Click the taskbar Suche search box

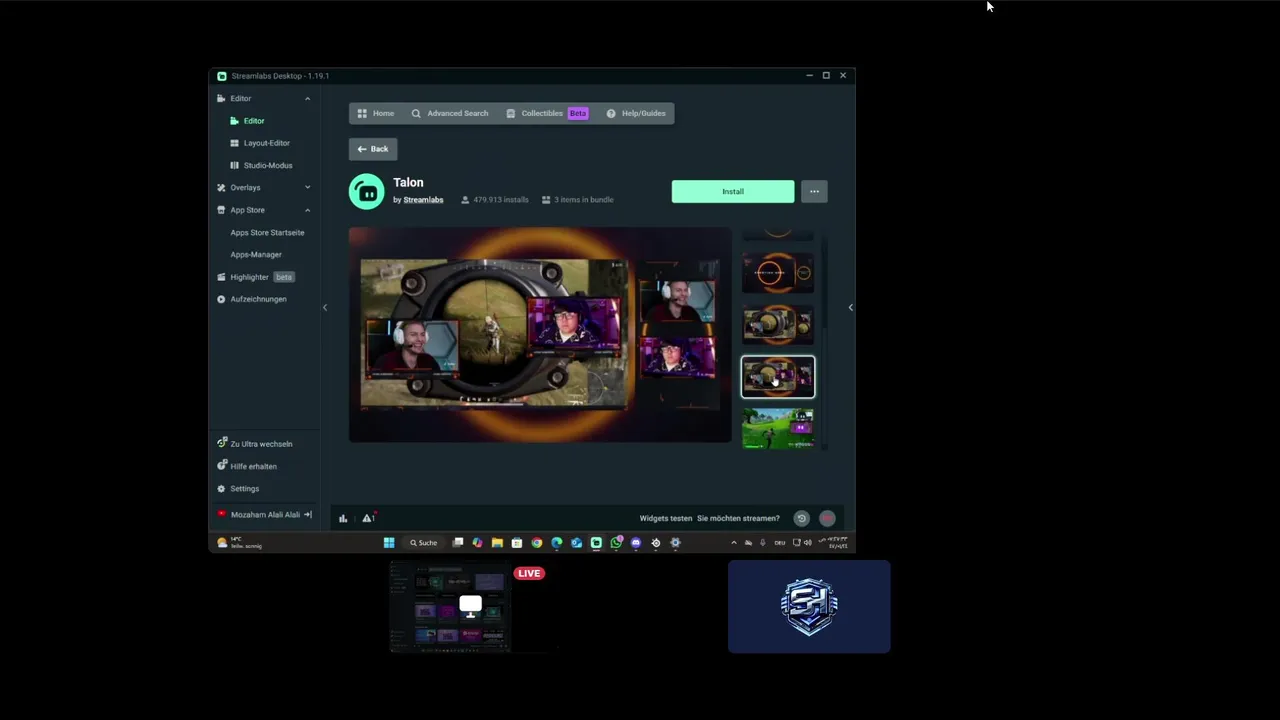click(424, 543)
